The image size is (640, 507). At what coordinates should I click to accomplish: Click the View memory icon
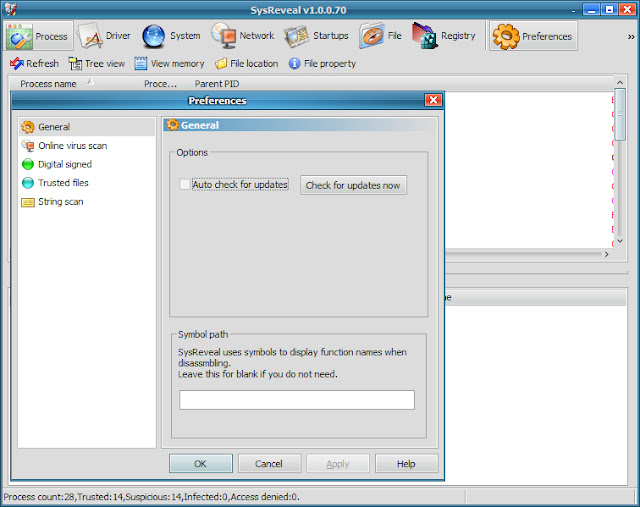click(x=141, y=64)
